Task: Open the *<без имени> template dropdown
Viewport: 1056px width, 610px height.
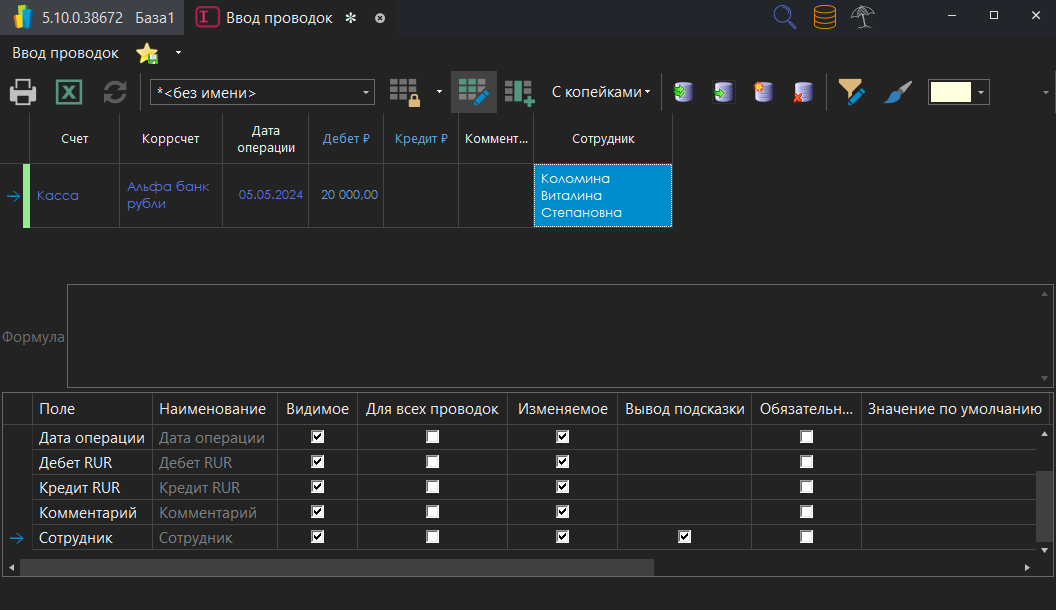Action: (367, 93)
